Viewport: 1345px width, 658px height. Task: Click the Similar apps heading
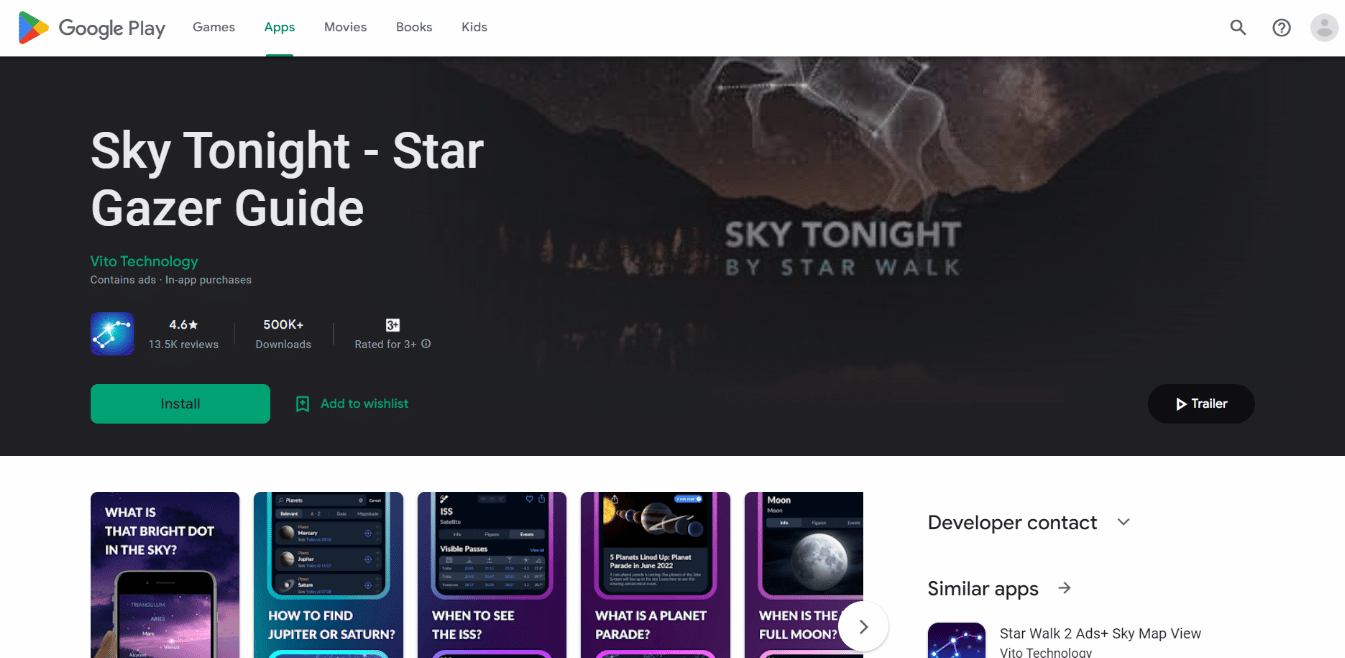click(983, 589)
